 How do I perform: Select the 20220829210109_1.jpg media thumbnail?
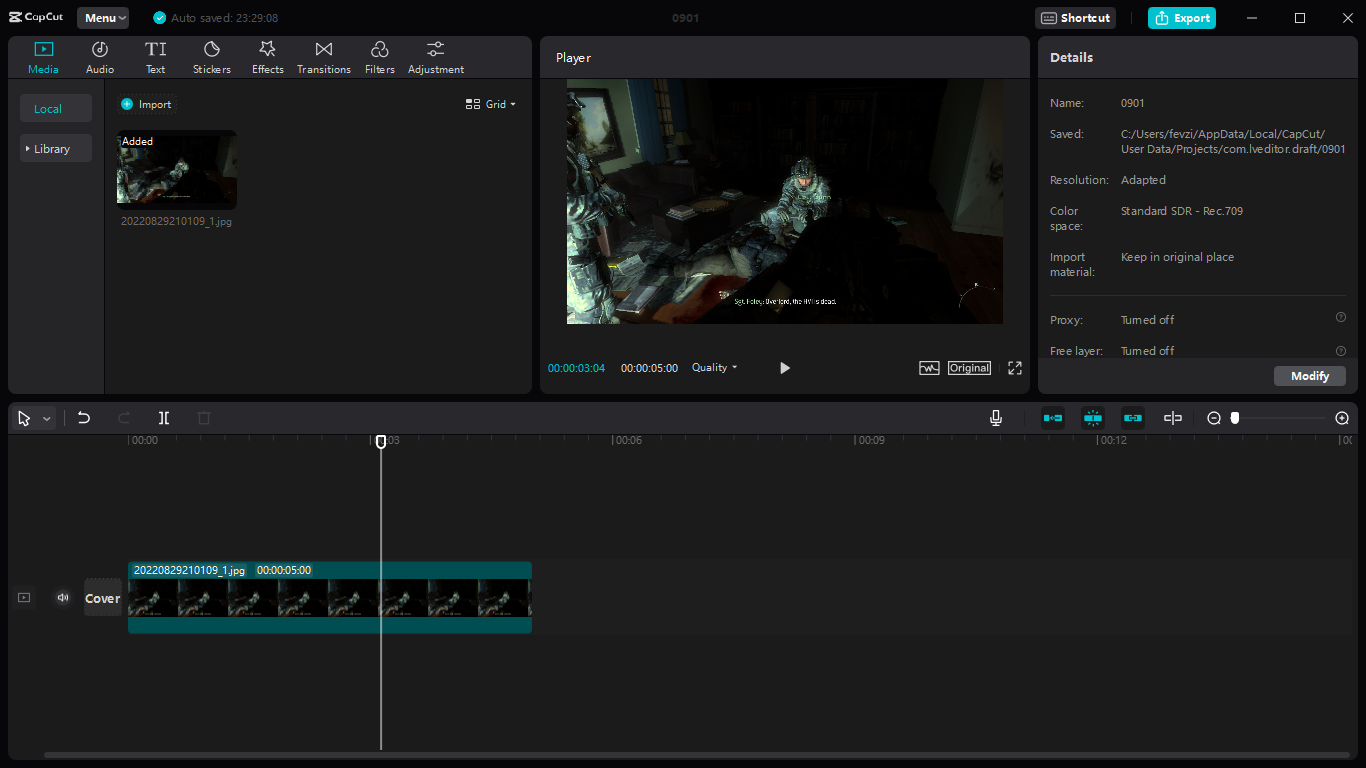tap(177, 168)
